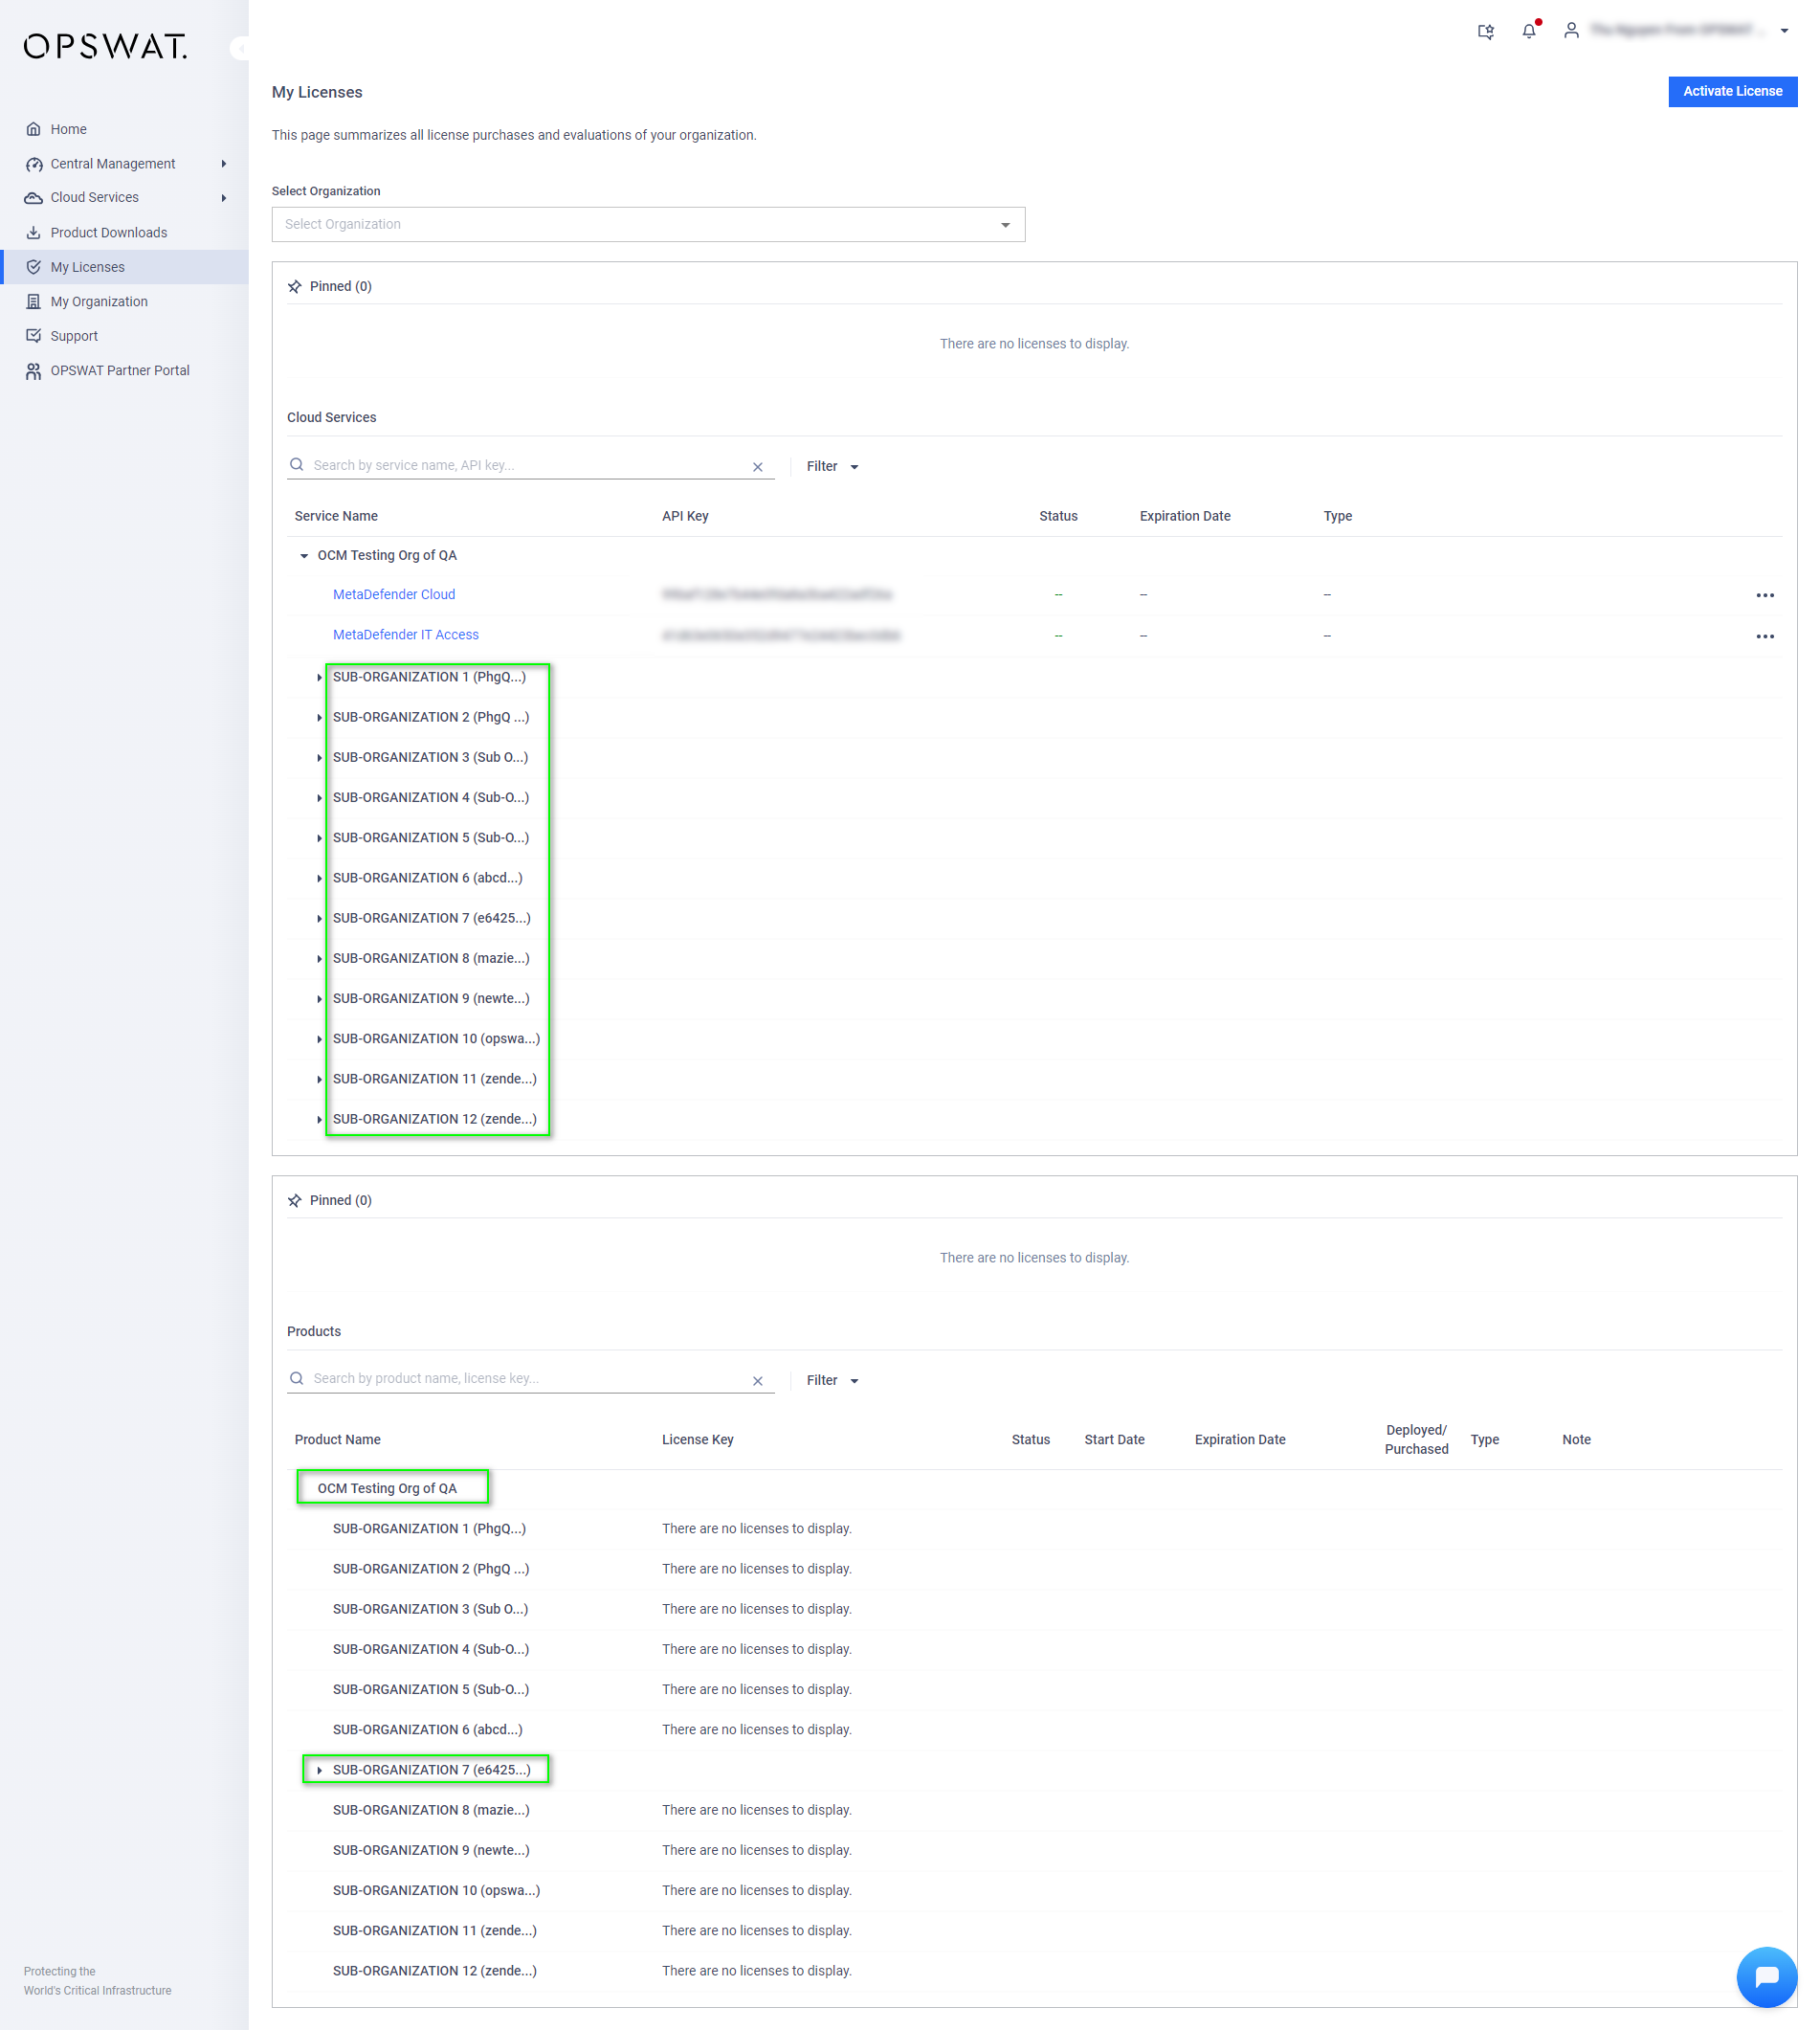Click the Activate License button
Image resolution: width=1820 pixels, height=2030 pixels.
[1732, 92]
